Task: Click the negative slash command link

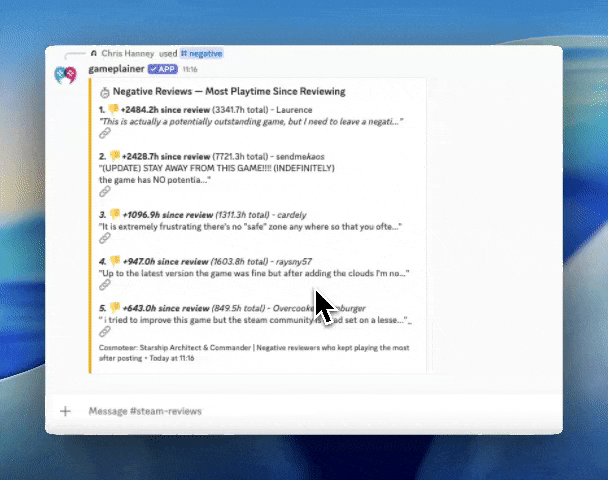Action: tap(202, 54)
